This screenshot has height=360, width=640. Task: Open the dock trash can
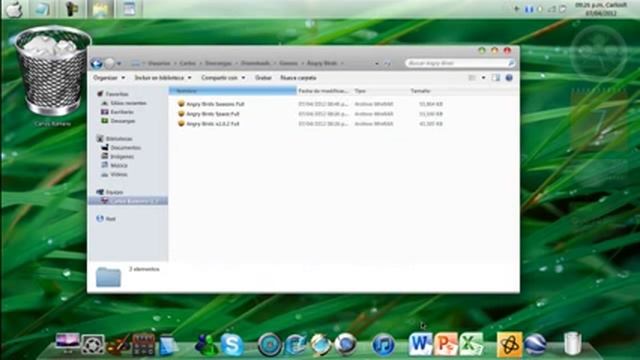[572, 343]
